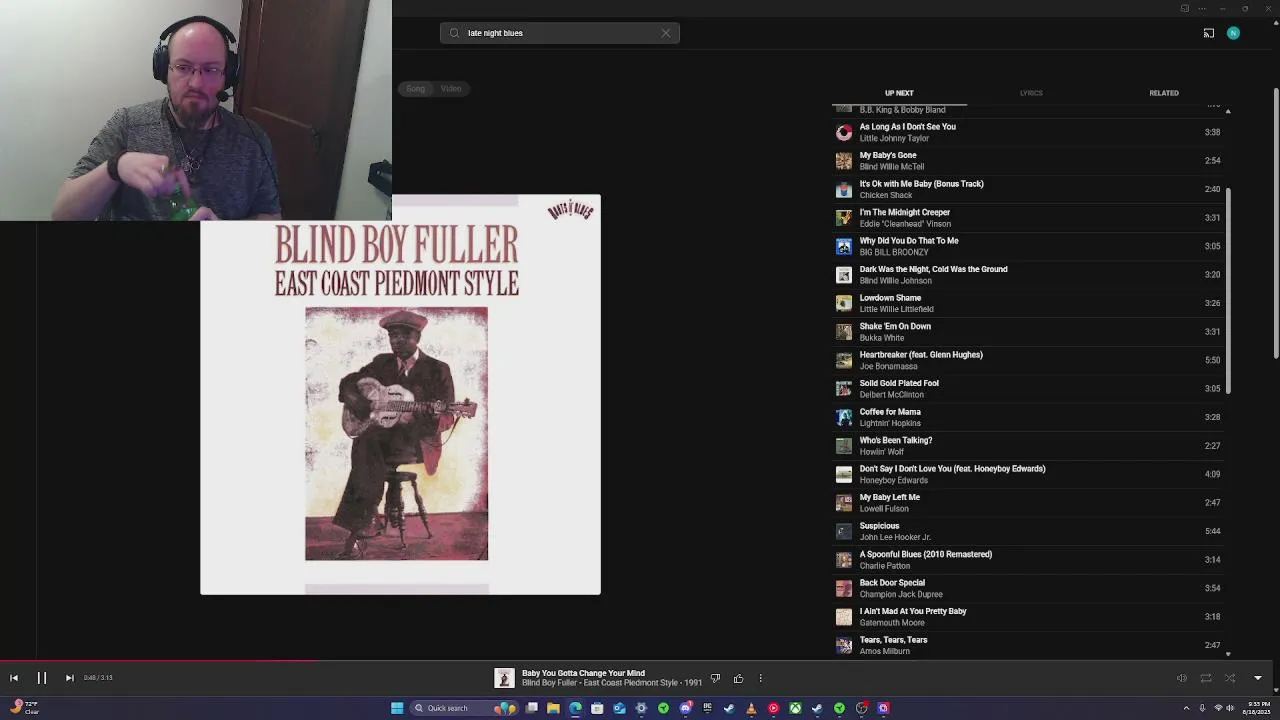Play 'My Baby Left Me' by Lowell Fulson

pos(1028,503)
